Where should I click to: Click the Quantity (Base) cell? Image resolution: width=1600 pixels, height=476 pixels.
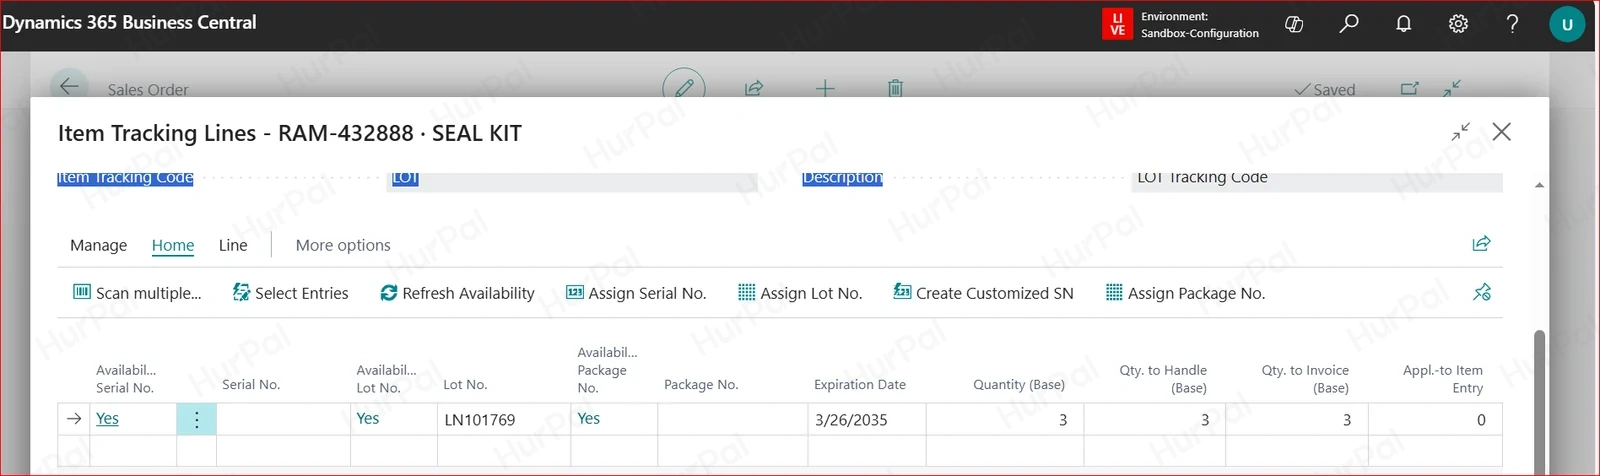point(1004,419)
